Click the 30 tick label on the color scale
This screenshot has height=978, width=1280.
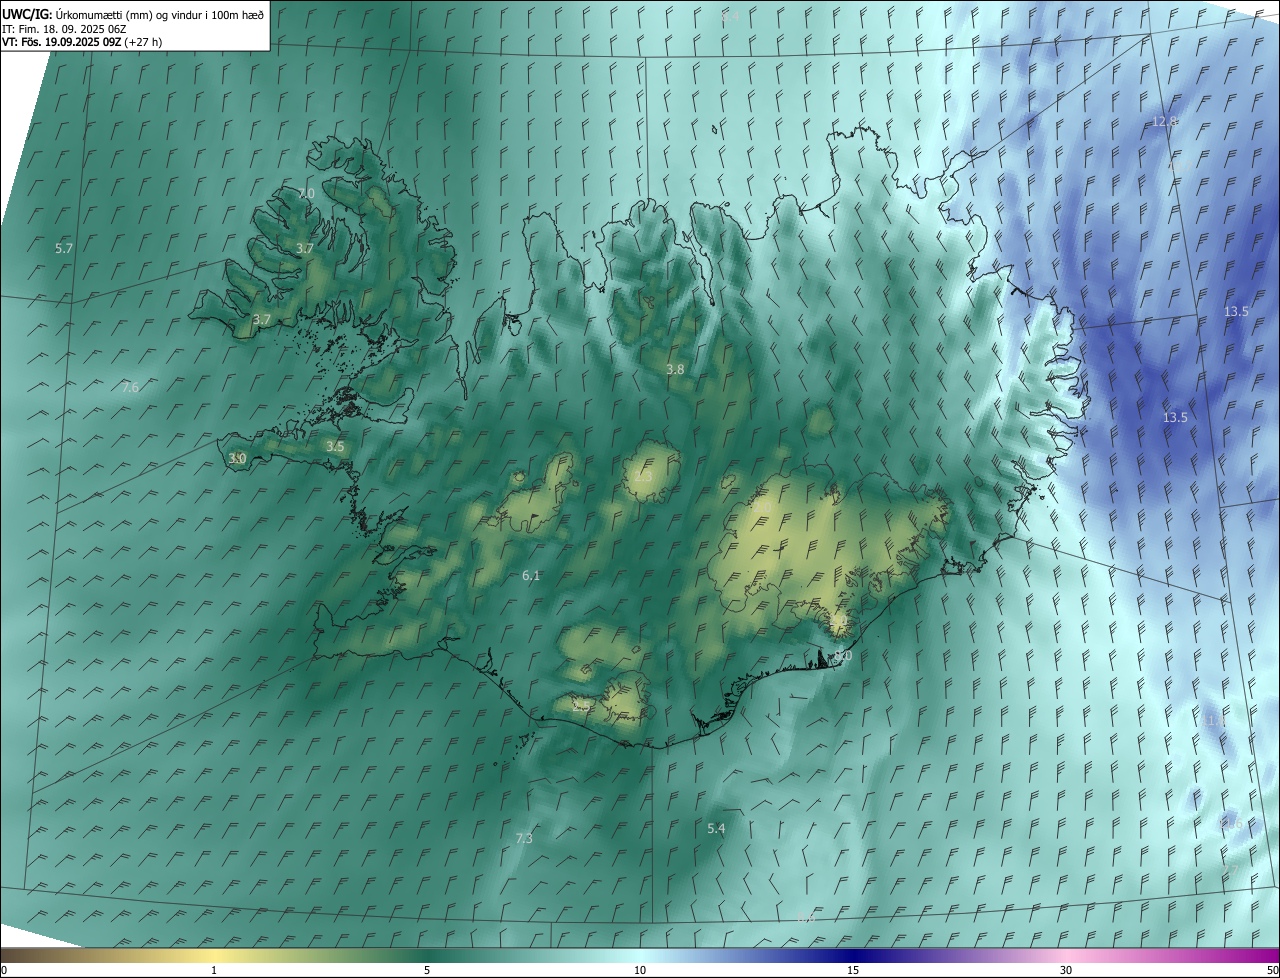[x=1066, y=970]
